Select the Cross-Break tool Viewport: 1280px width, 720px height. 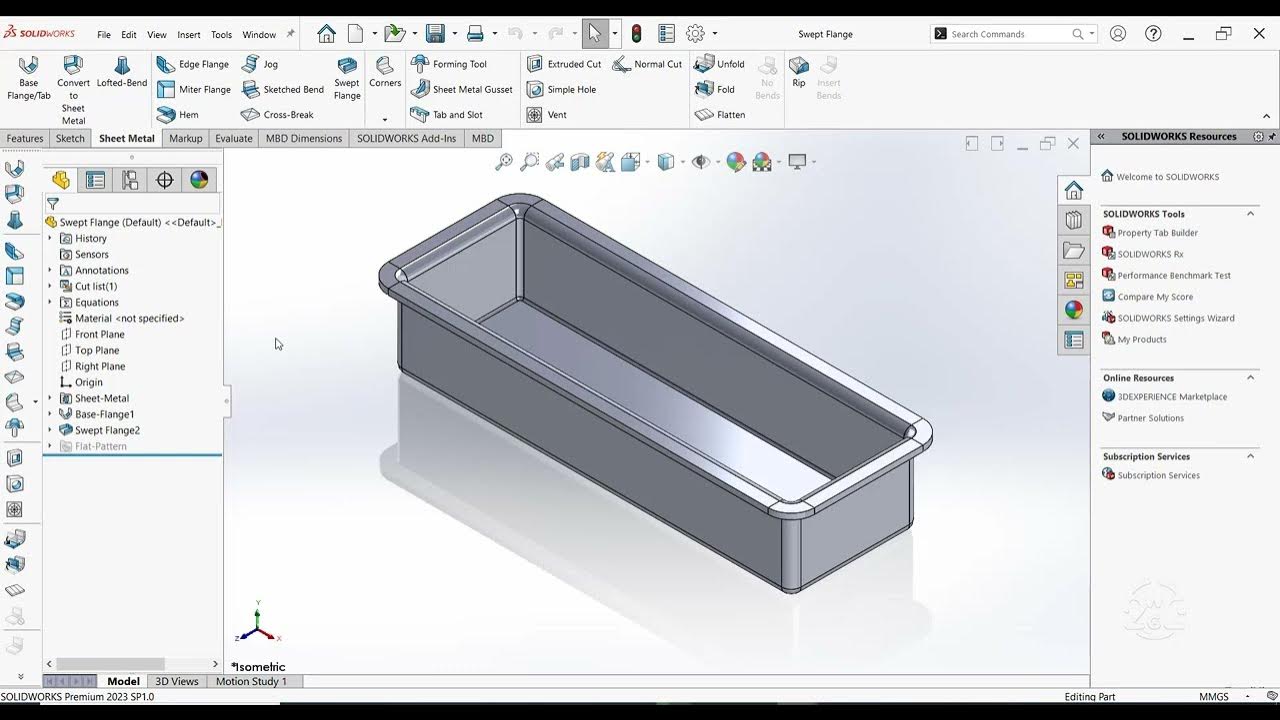tap(277, 115)
